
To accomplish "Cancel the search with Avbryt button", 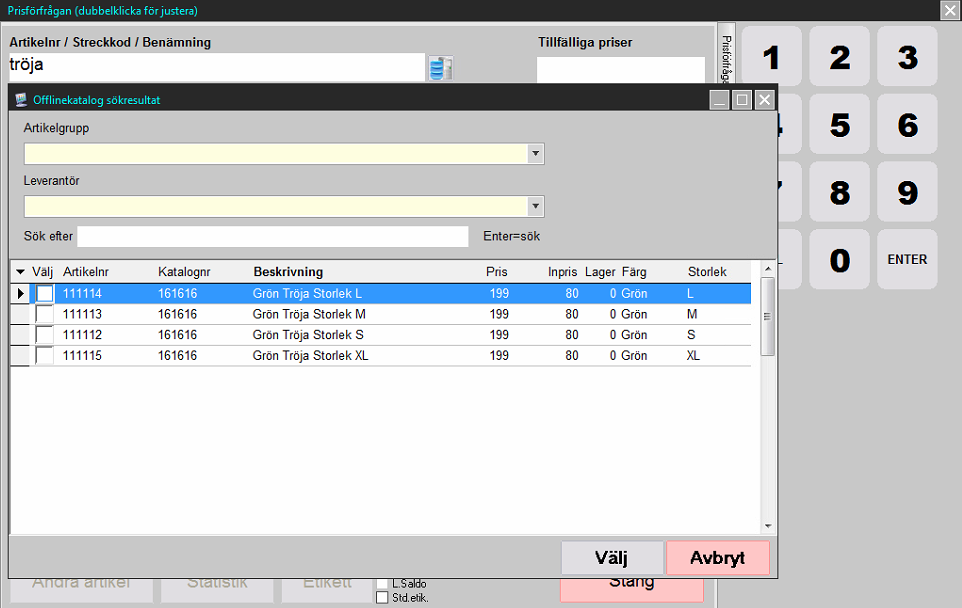I will coord(717,558).
